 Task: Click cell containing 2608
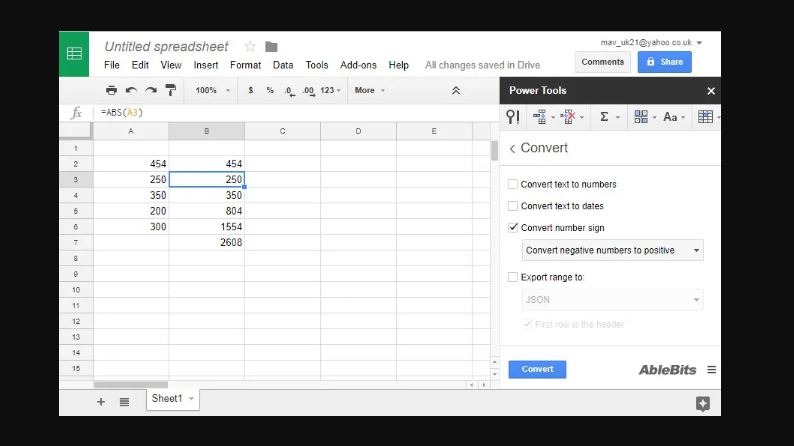(x=207, y=242)
